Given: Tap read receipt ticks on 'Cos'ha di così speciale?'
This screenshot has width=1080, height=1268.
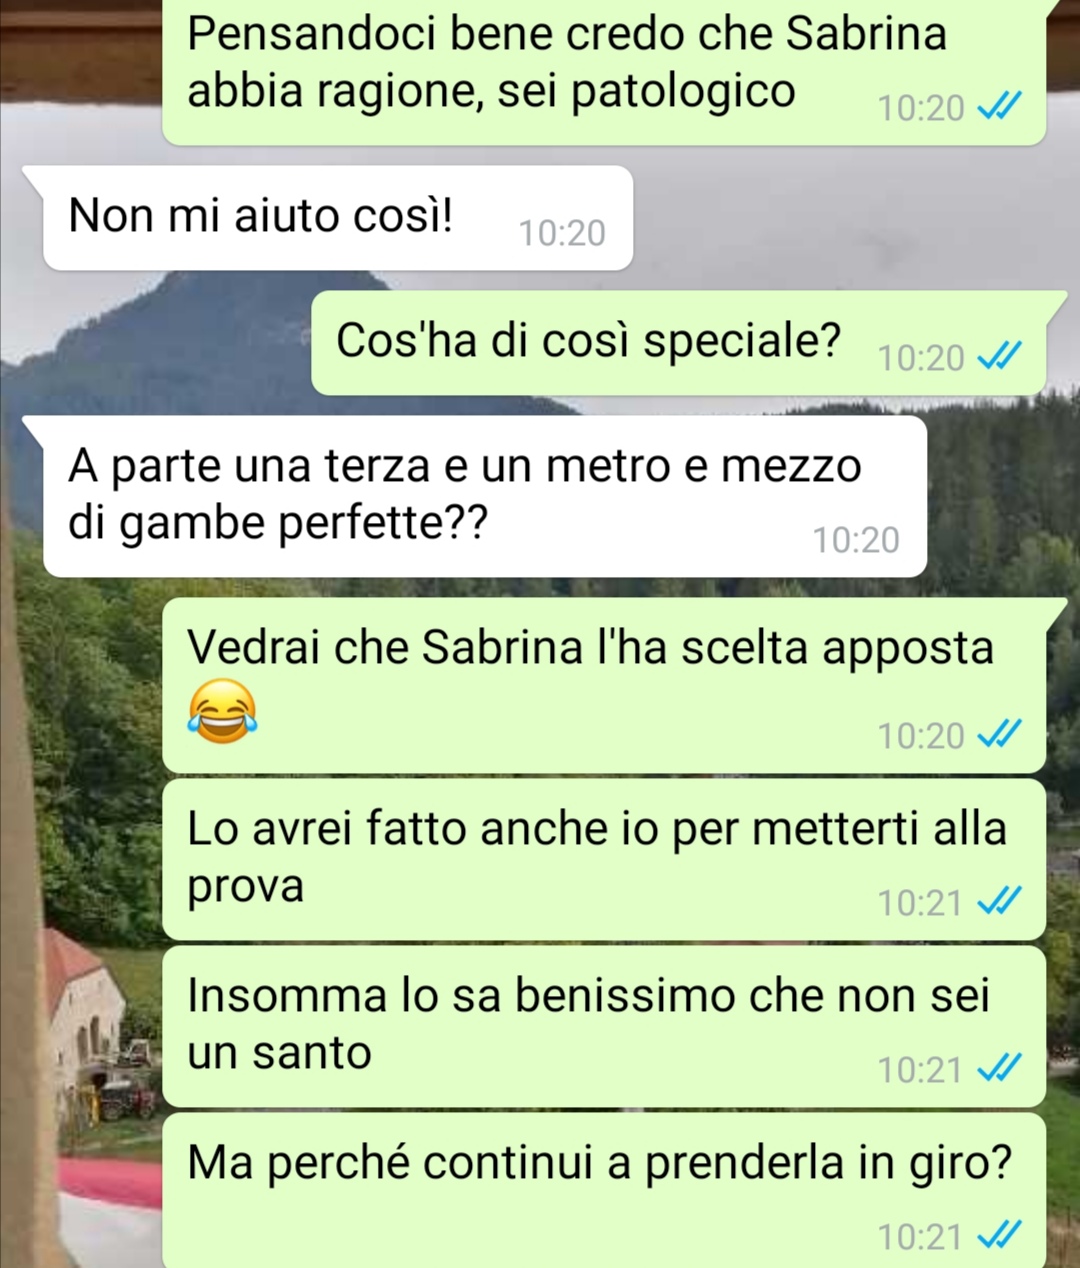Looking at the screenshot, I should point(998,356).
